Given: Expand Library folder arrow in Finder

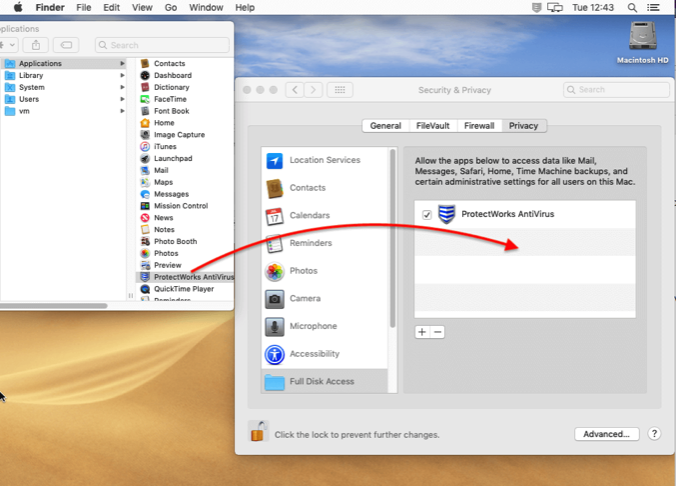Looking at the screenshot, I should [122, 75].
